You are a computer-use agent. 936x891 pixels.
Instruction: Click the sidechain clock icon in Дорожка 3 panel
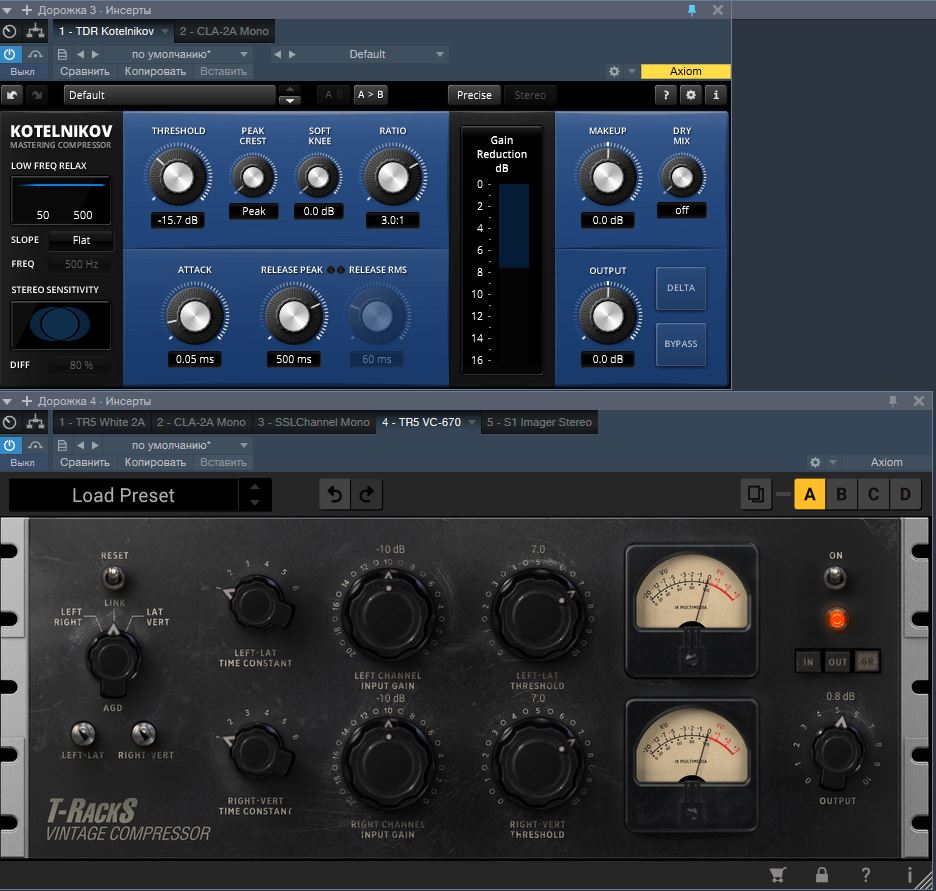[10, 31]
